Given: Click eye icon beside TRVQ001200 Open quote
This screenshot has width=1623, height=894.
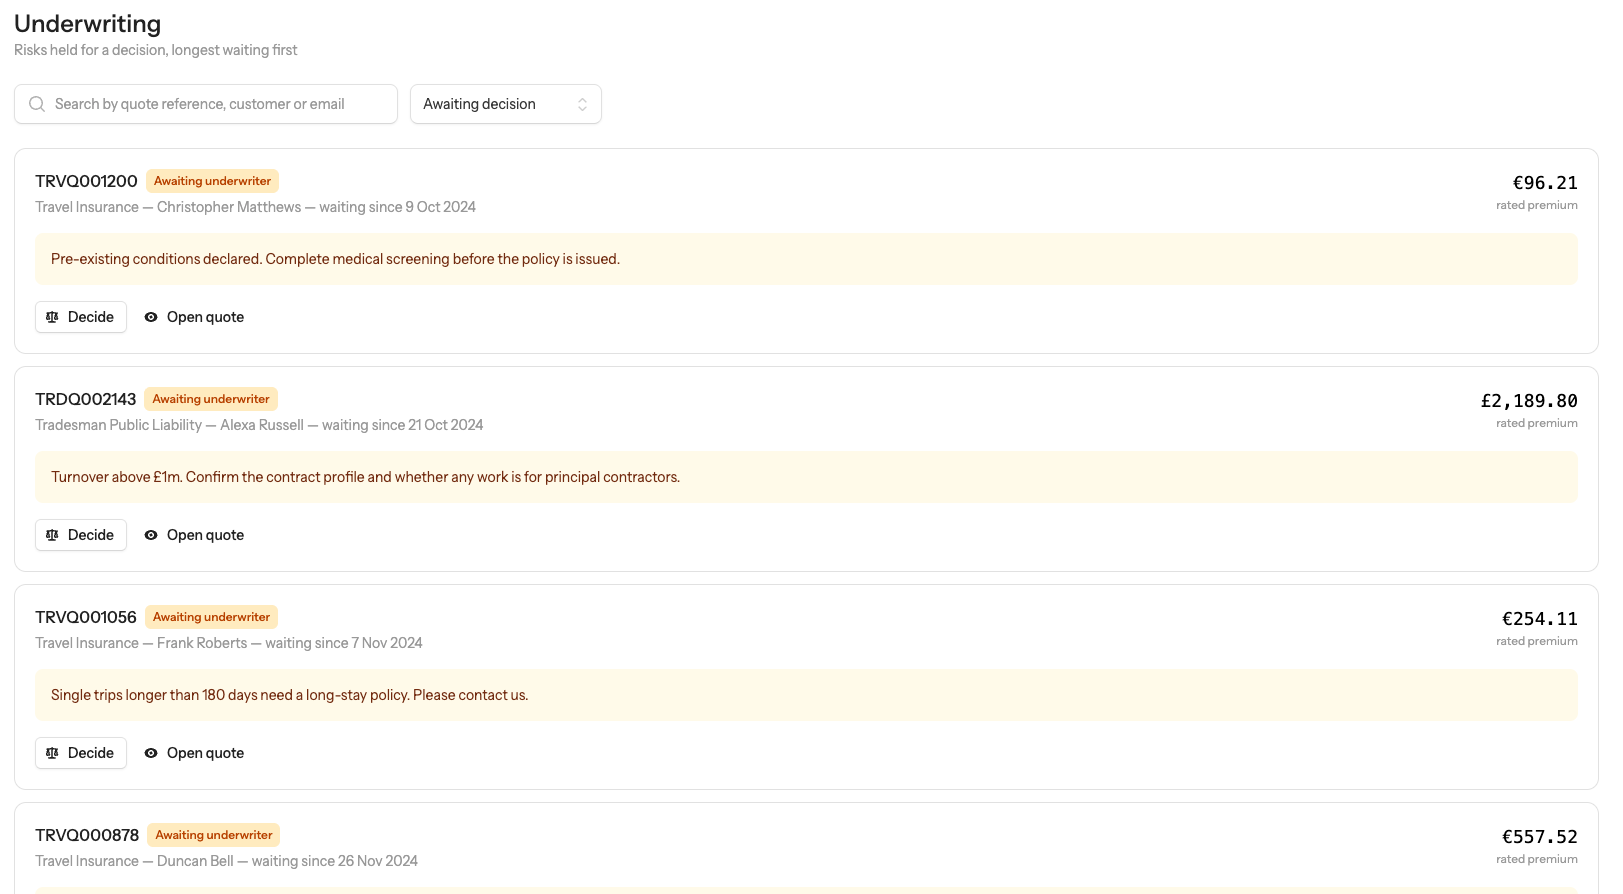Looking at the screenshot, I should coord(151,317).
